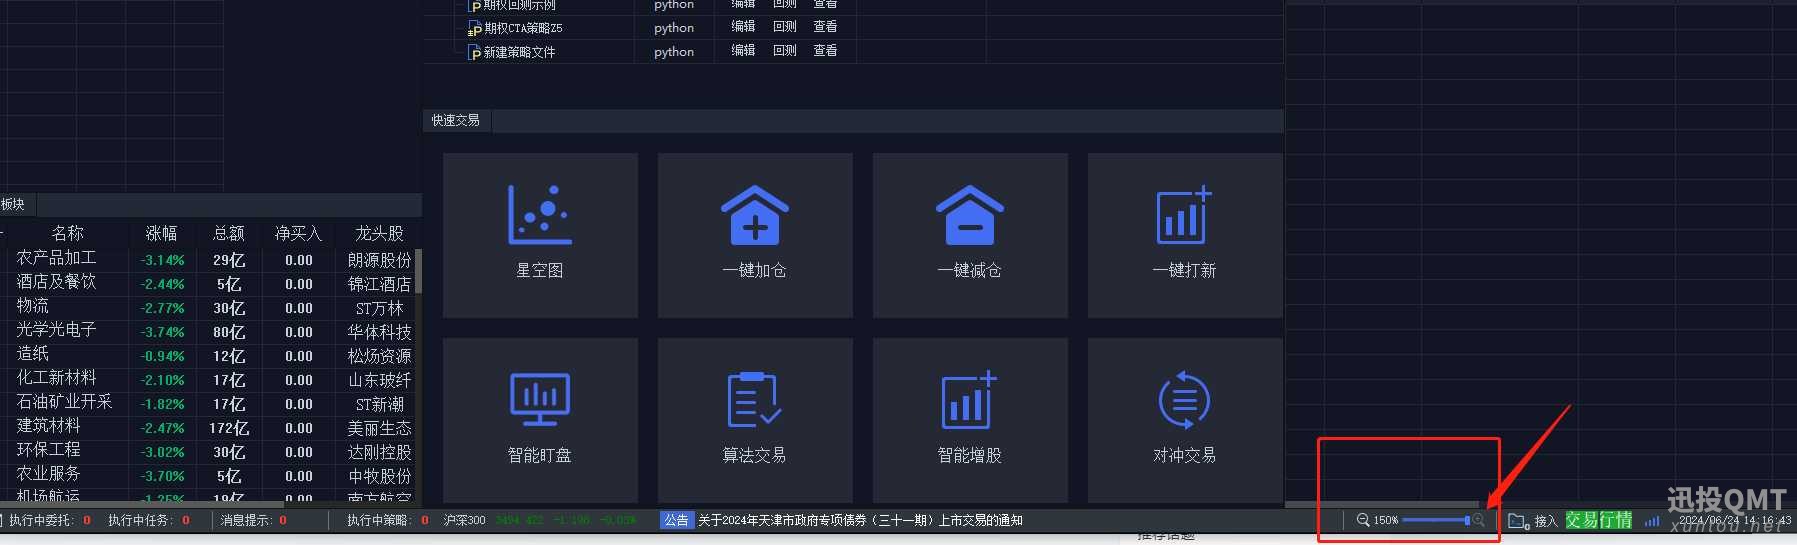Click the green 行情 connection indicator

[1615, 520]
